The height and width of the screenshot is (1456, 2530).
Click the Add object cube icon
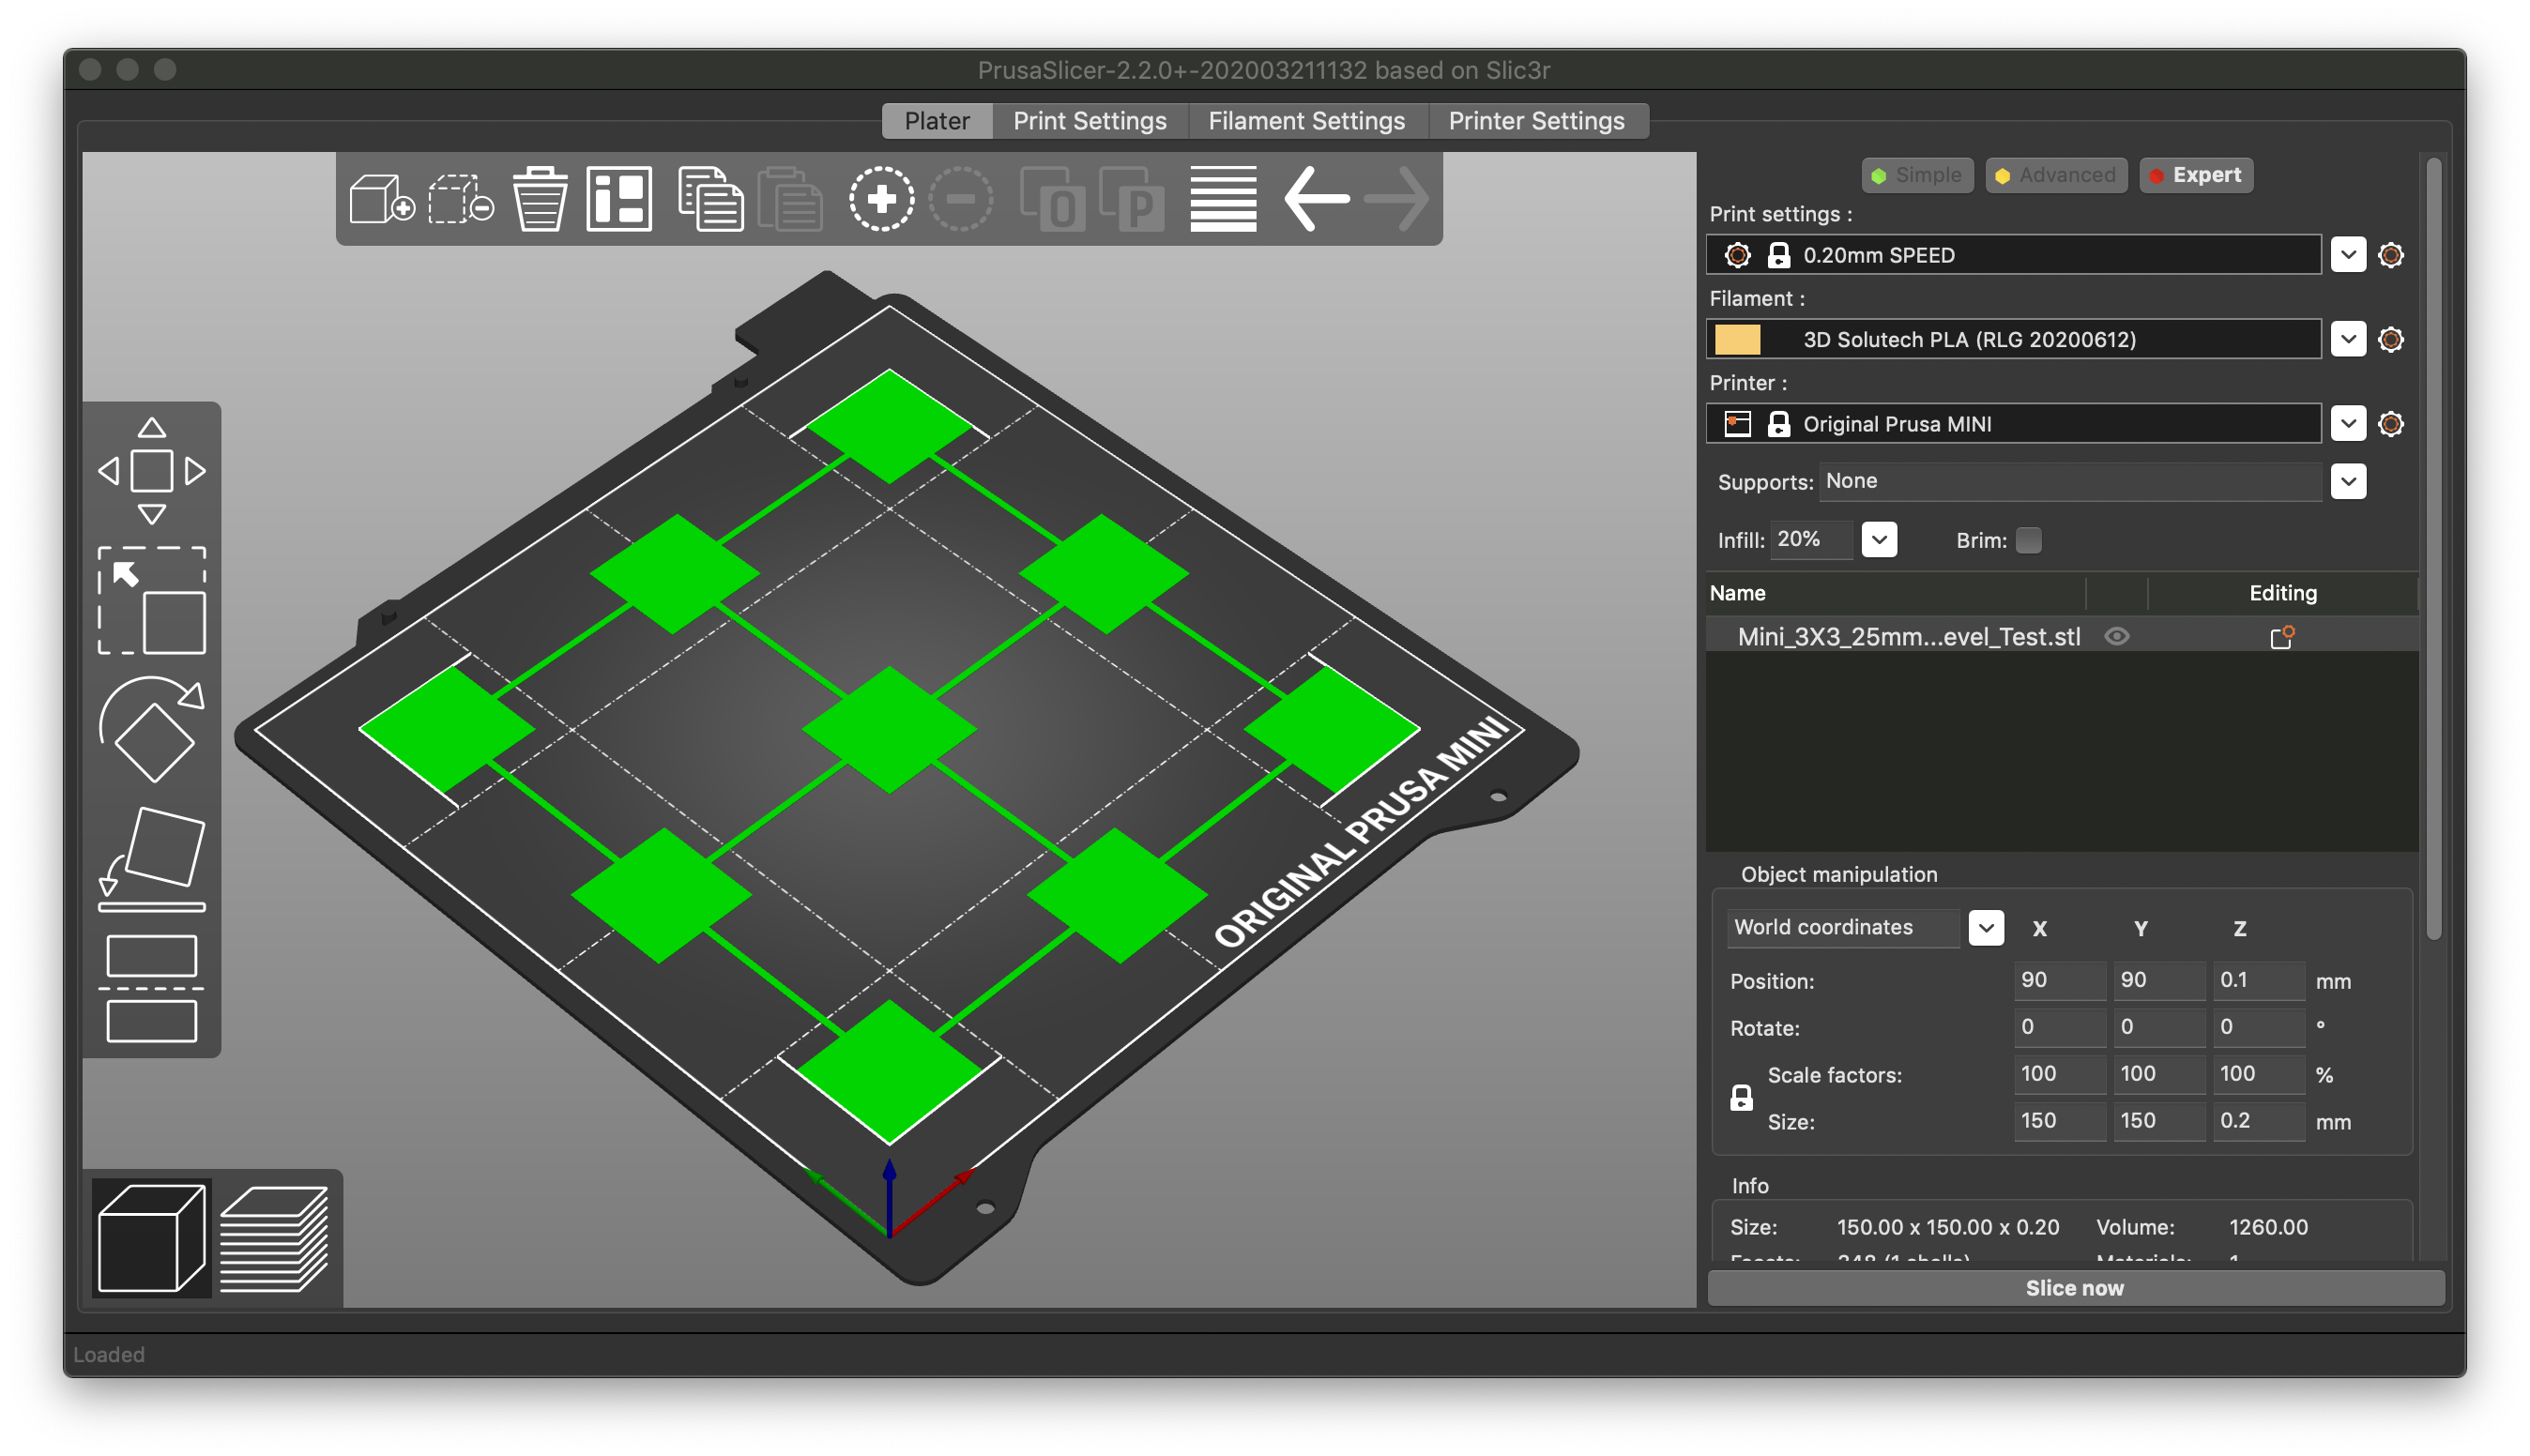click(x=381, y=199)
